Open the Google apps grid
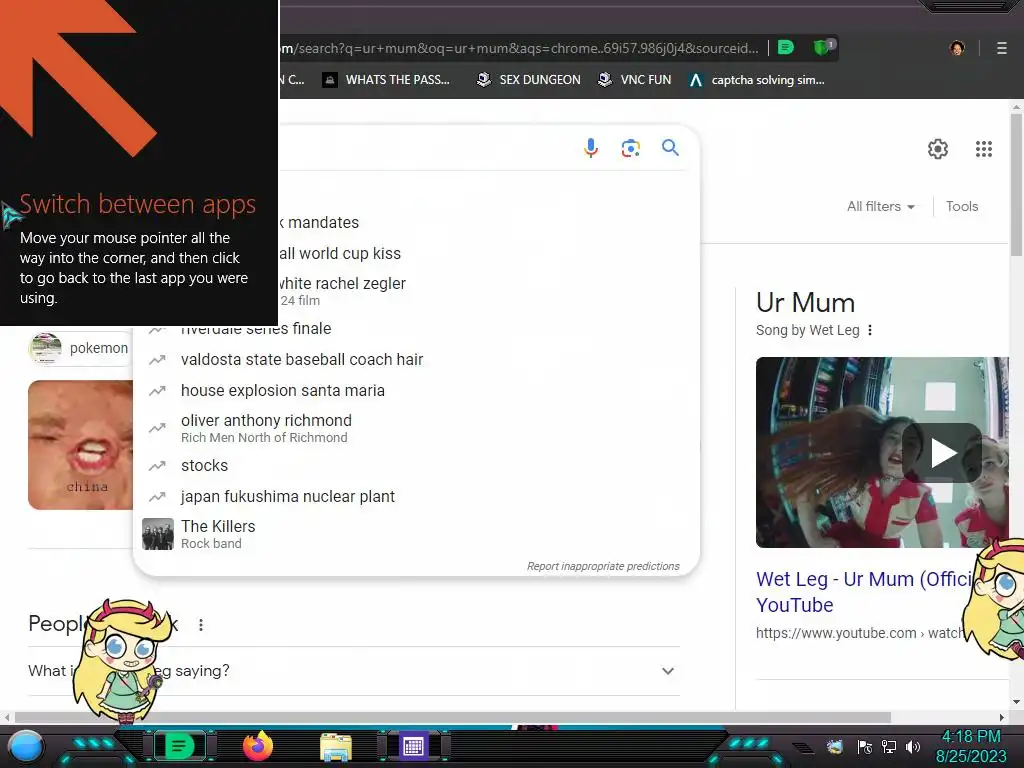Screen dimensions: 1024x768 (984, 149)
